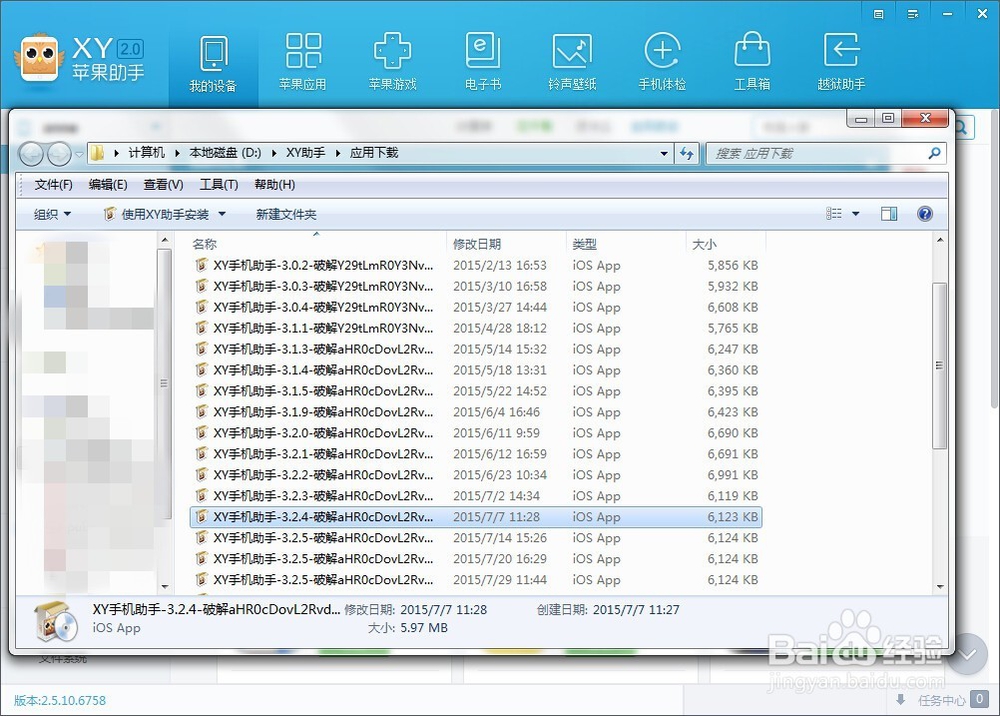1000x716 pixels.
Task: Open the 手机体检 section
Action: 662,62
